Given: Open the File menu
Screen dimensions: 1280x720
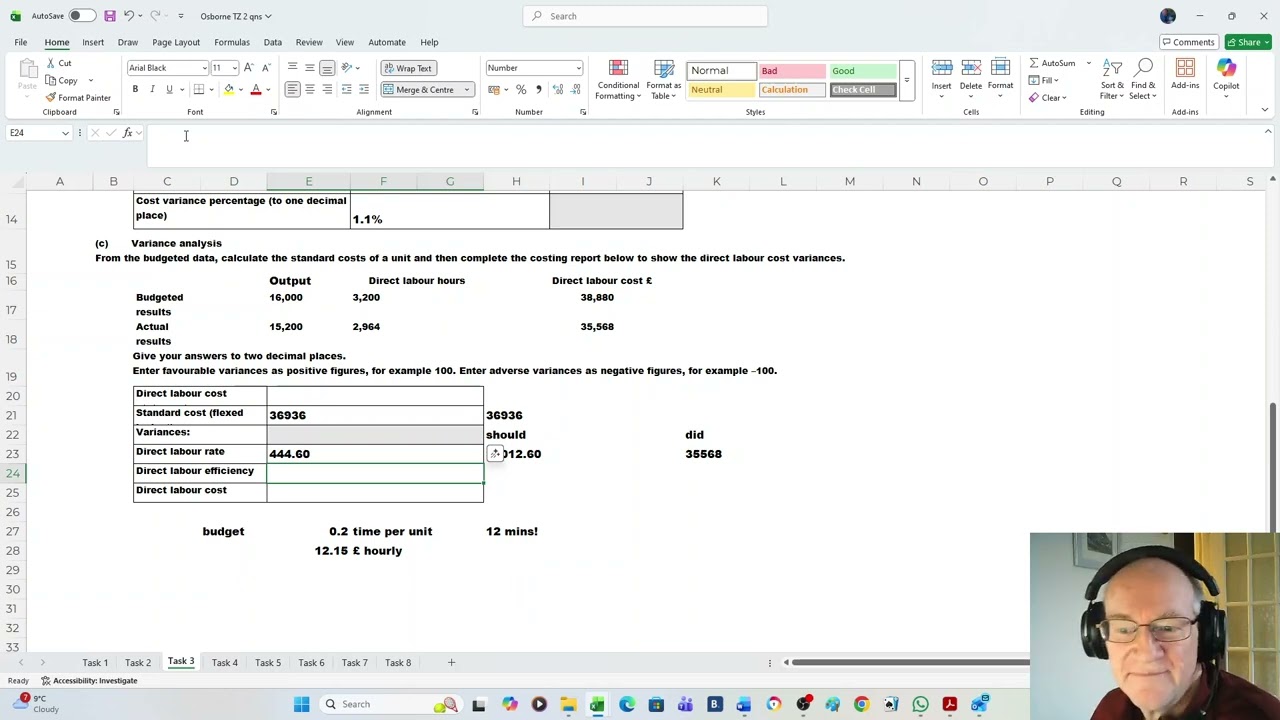Looking at the screenshot, I should [20, 42].
